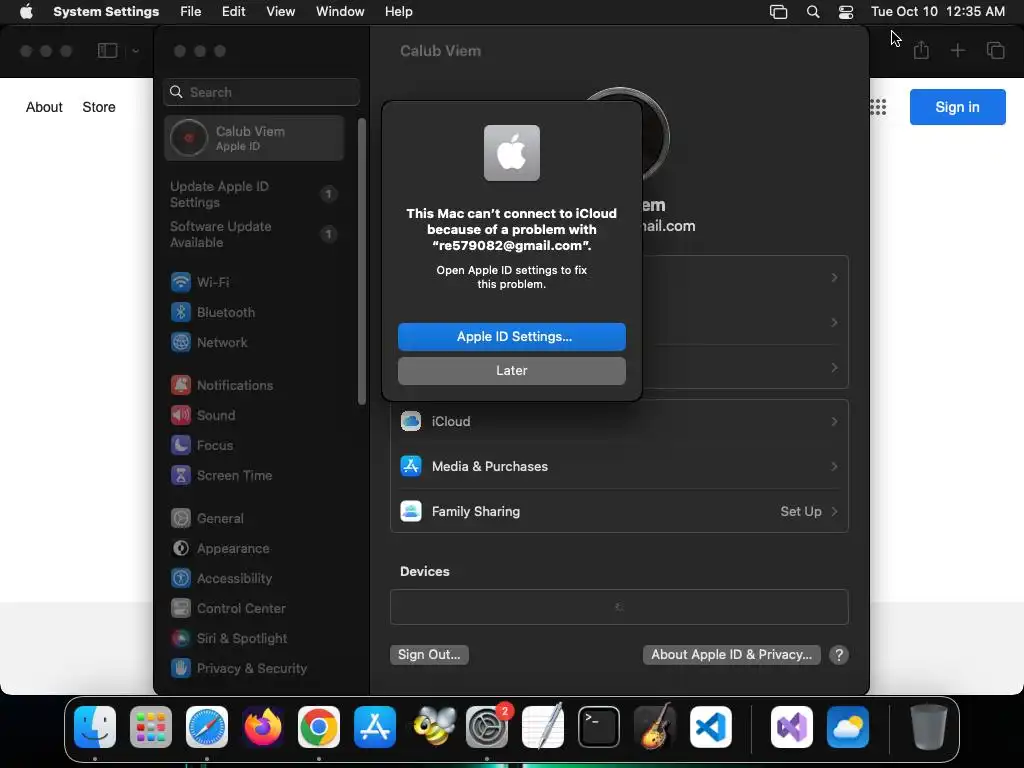Select Bluetooth in the sidebar
The height and width of the screenshot is (768, 1024).
[x=253, y=312]
